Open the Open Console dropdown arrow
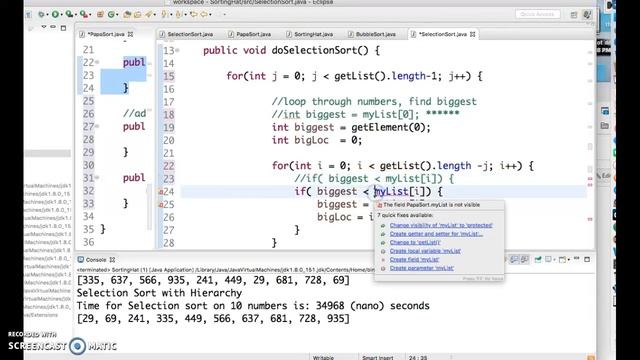This screenshot has width=640, height=360. (x=569, y=260)
